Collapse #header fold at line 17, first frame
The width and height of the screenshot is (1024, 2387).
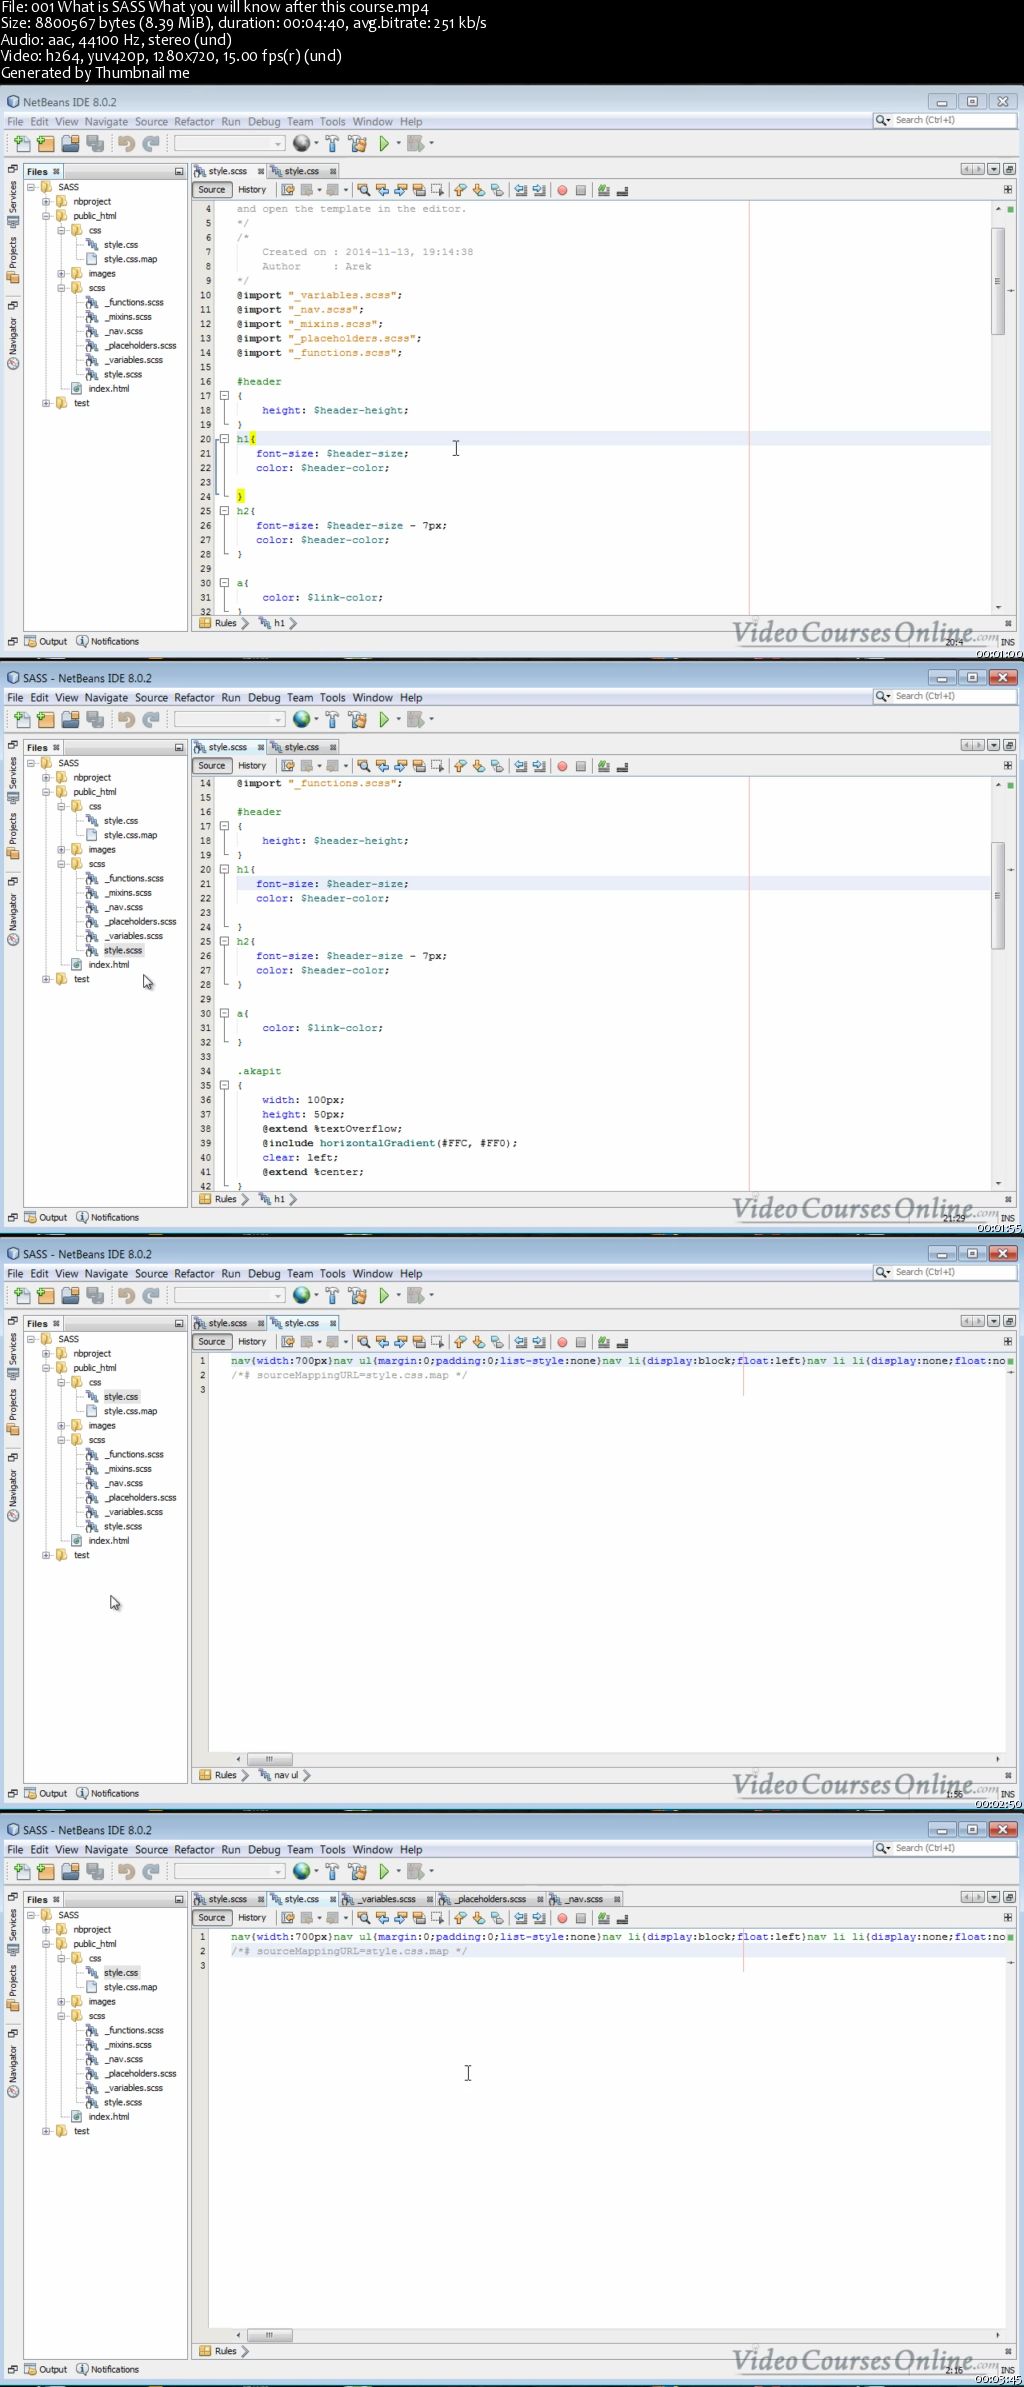click(x=225, y=396)
